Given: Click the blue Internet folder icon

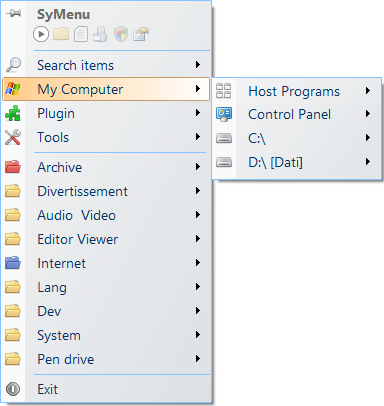Looking at the screenshot, I should [x=13, y=263].
